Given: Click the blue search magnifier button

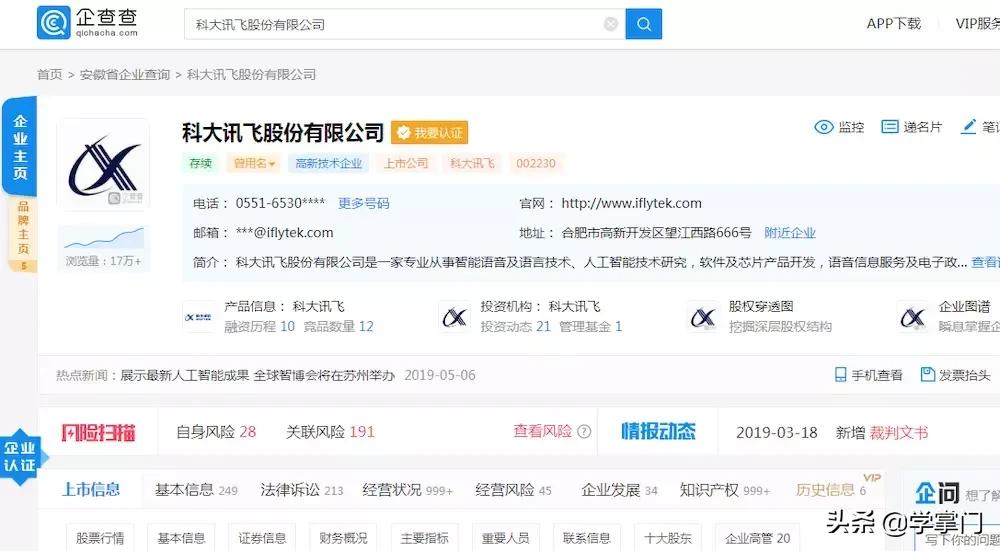Looking at the screenshot, I should 643,24.
